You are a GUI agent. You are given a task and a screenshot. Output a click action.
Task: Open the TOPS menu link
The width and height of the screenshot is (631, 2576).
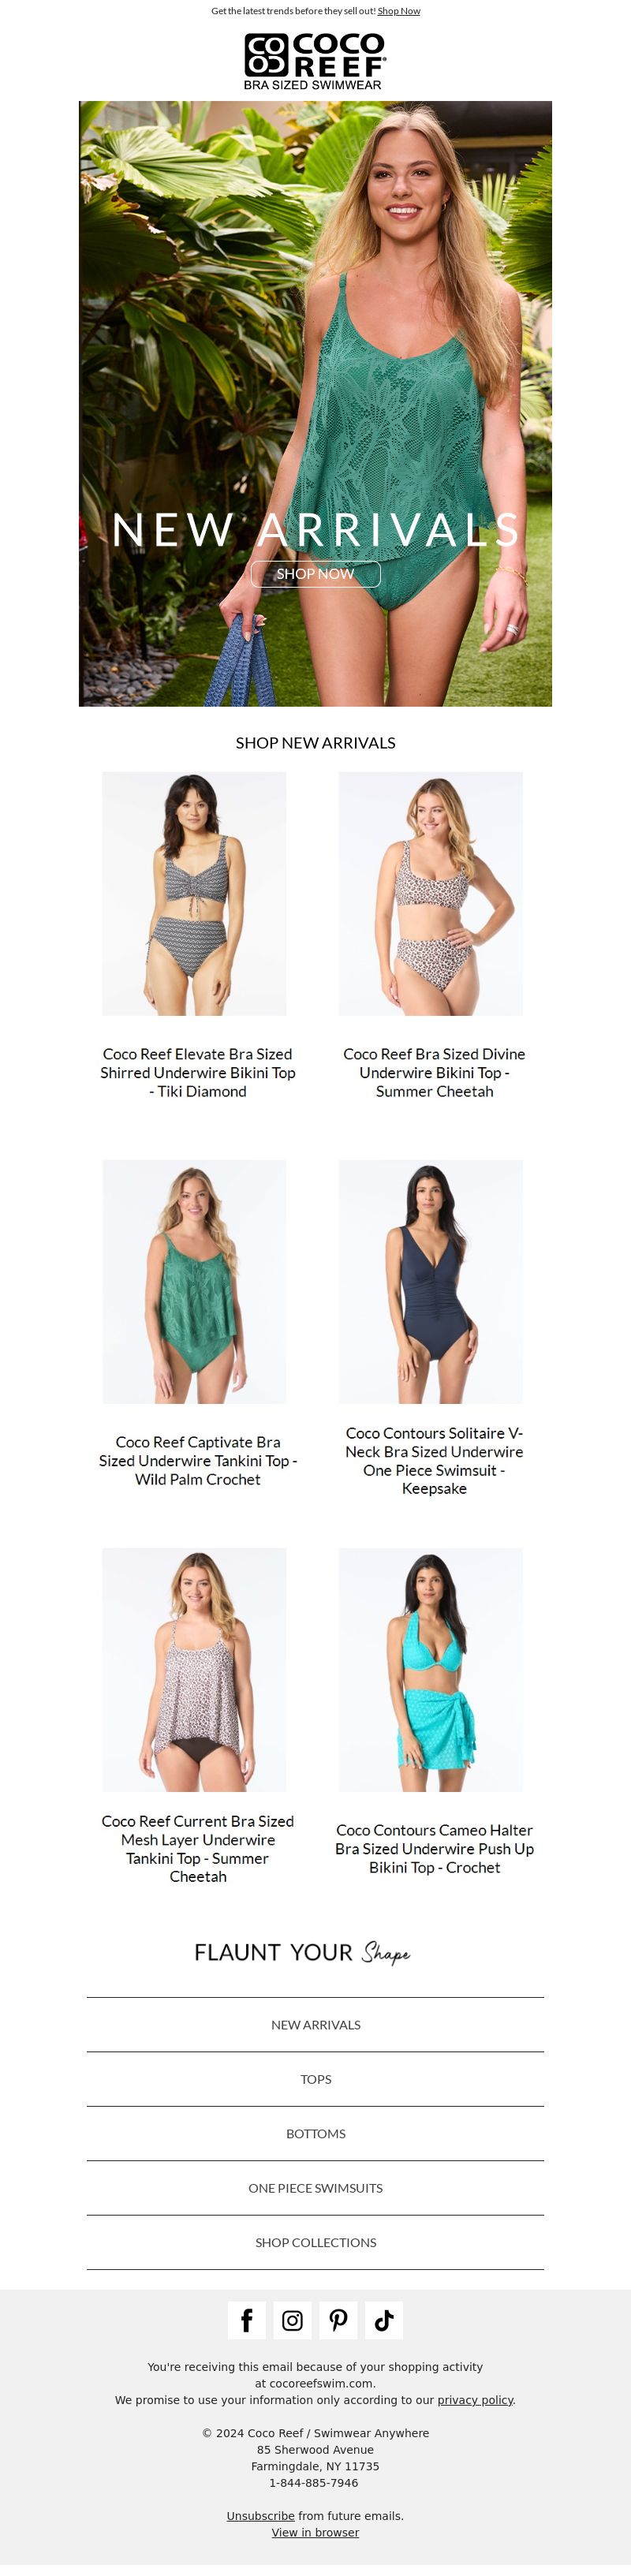tap(315, 2079)
